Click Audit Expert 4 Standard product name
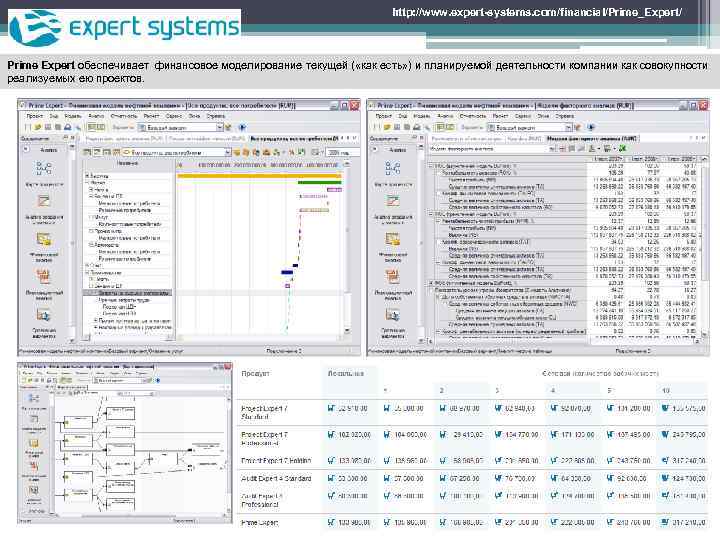This screenshot has height=540, width=720. 276,478
